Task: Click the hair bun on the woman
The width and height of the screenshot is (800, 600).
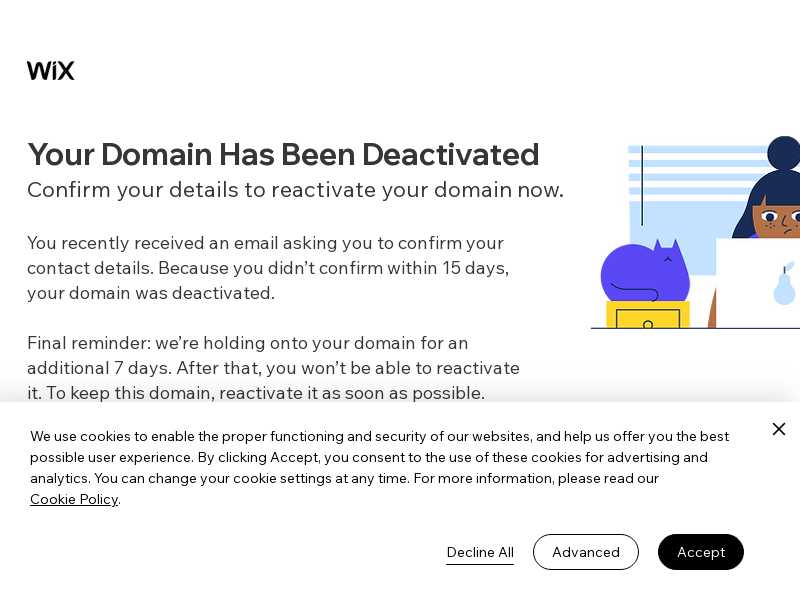Action: pos(785,153)
